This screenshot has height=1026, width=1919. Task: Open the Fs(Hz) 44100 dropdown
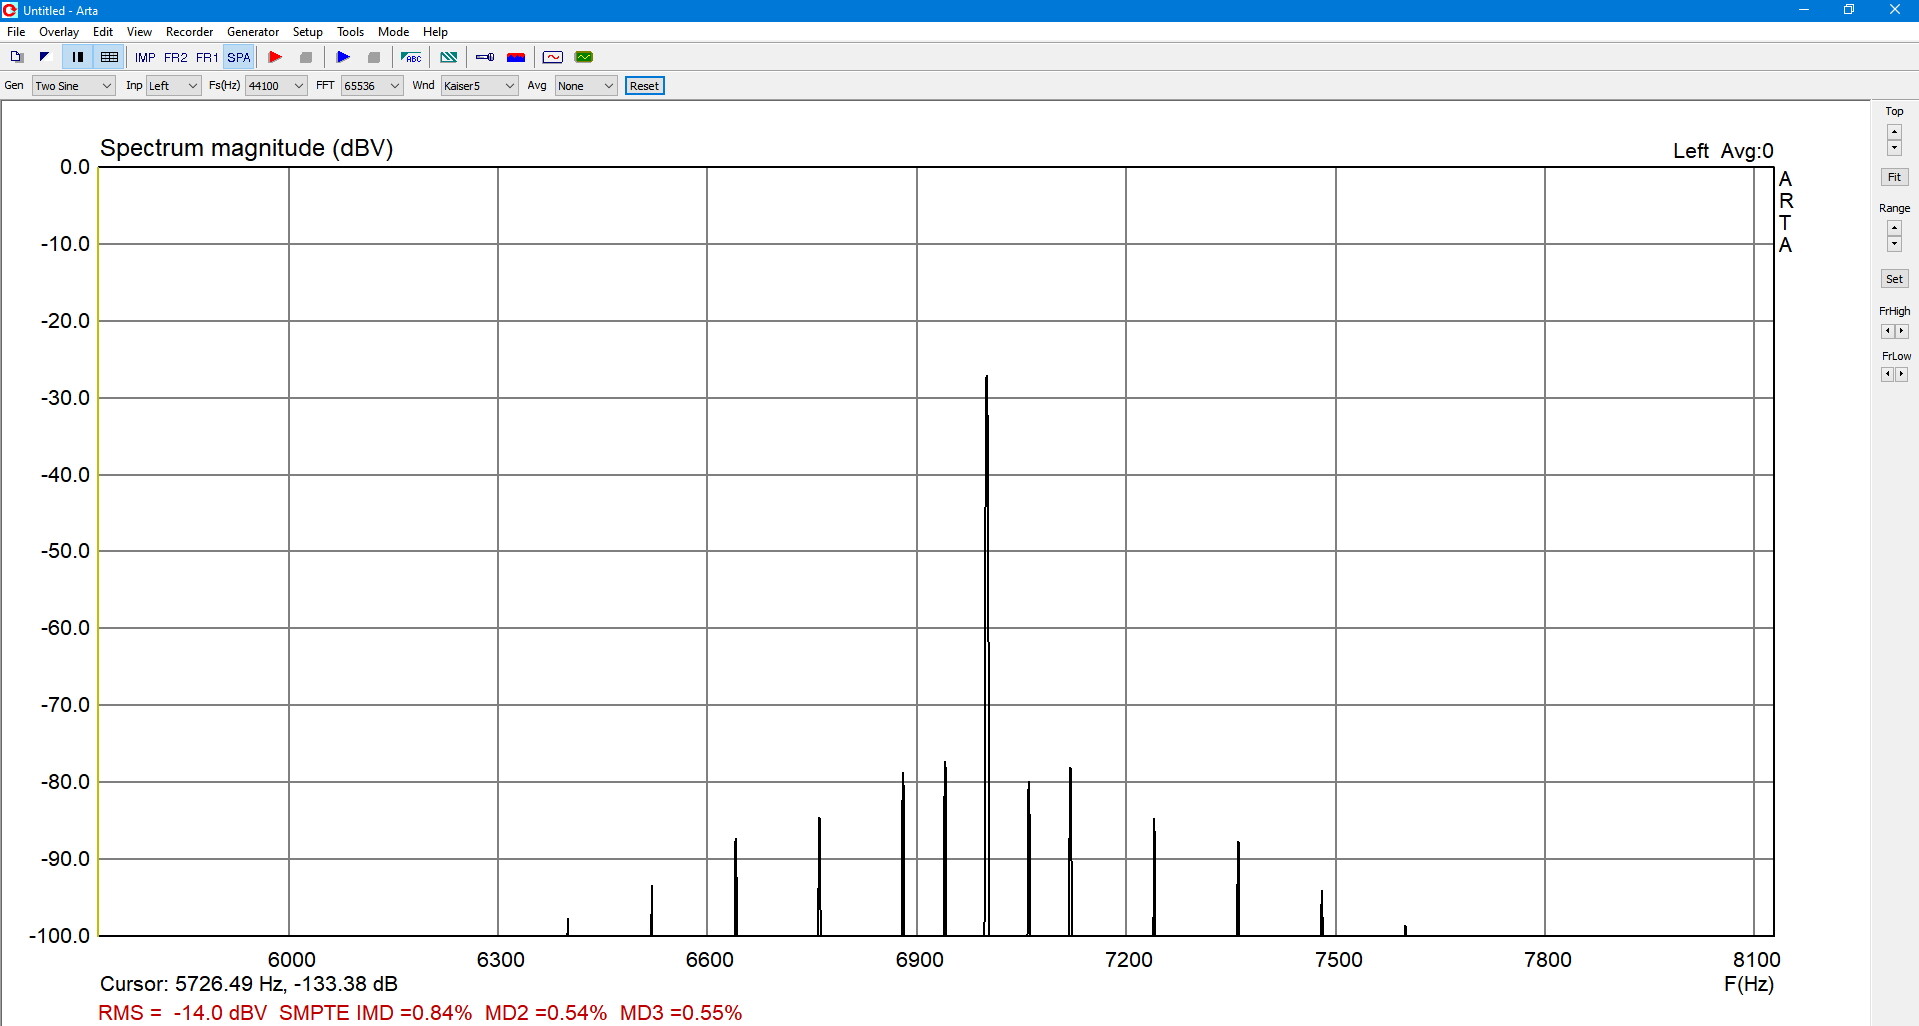tap(276, 86)
